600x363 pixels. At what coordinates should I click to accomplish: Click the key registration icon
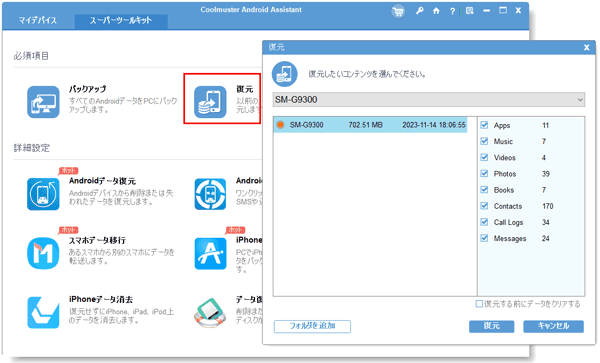(x=420, y=11)
